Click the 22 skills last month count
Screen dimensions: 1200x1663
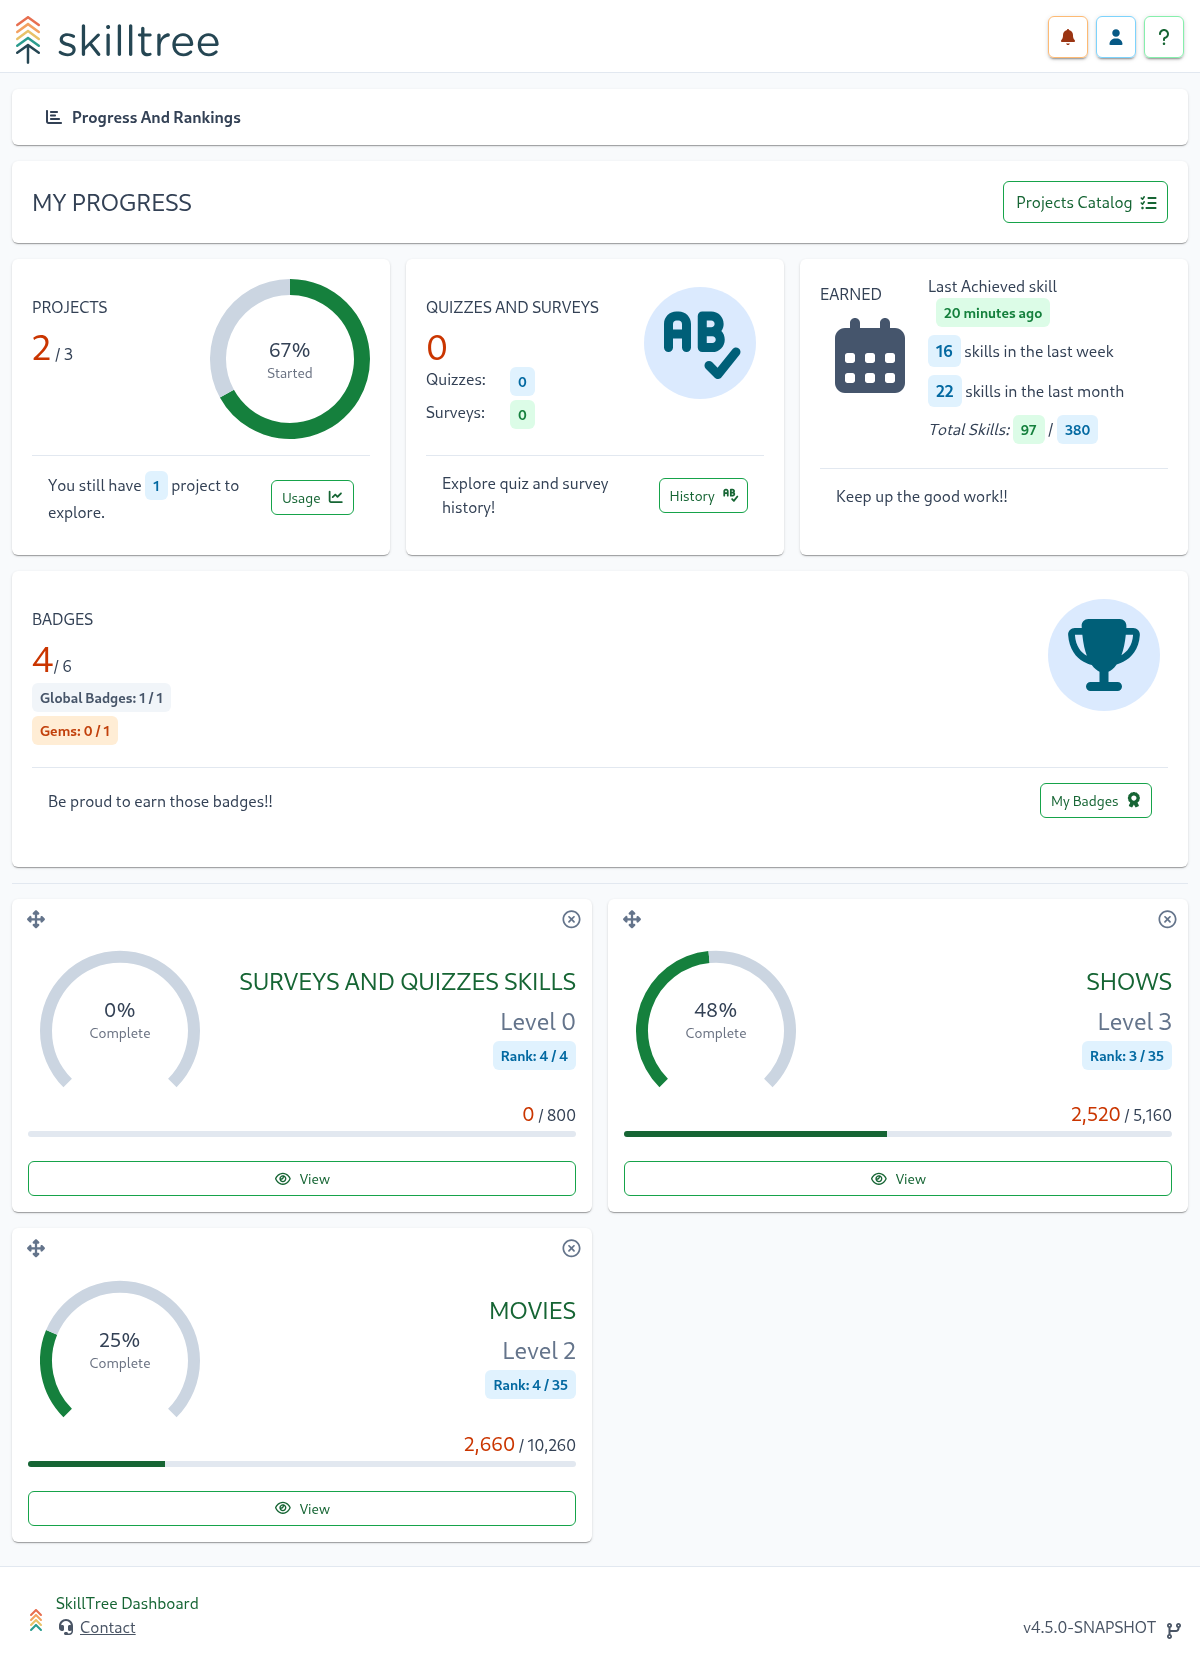(x=944, y=391)
